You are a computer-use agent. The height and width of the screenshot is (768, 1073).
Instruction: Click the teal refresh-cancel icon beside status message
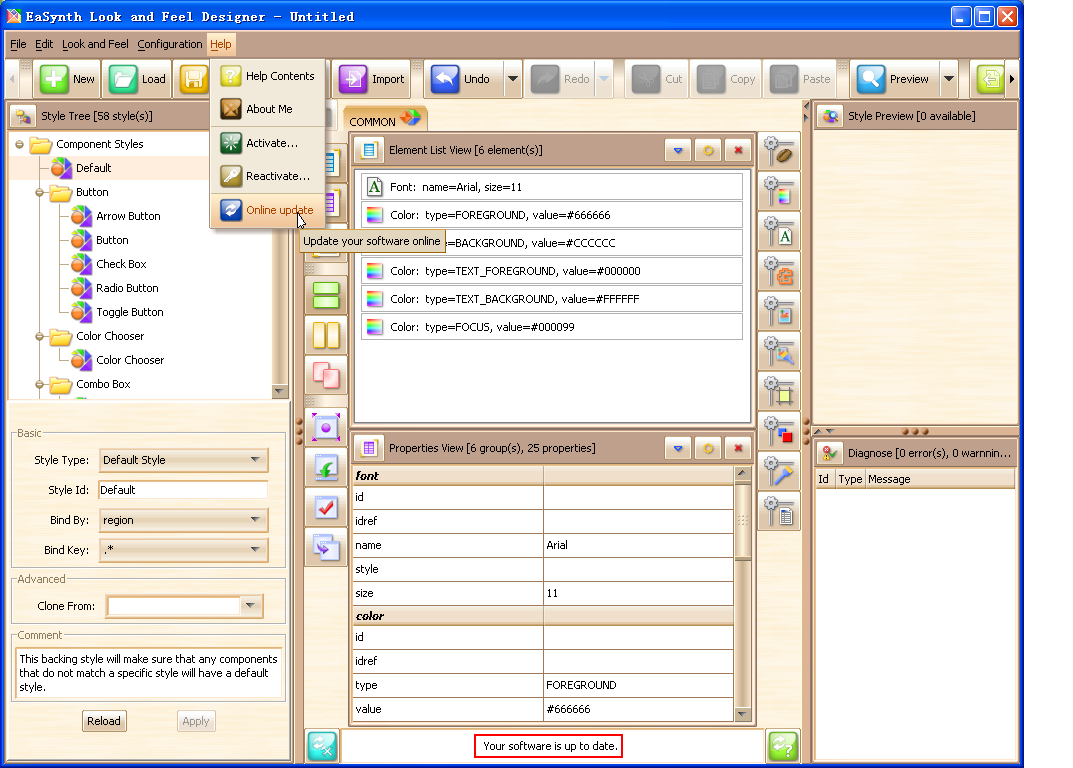click(322, 746)
